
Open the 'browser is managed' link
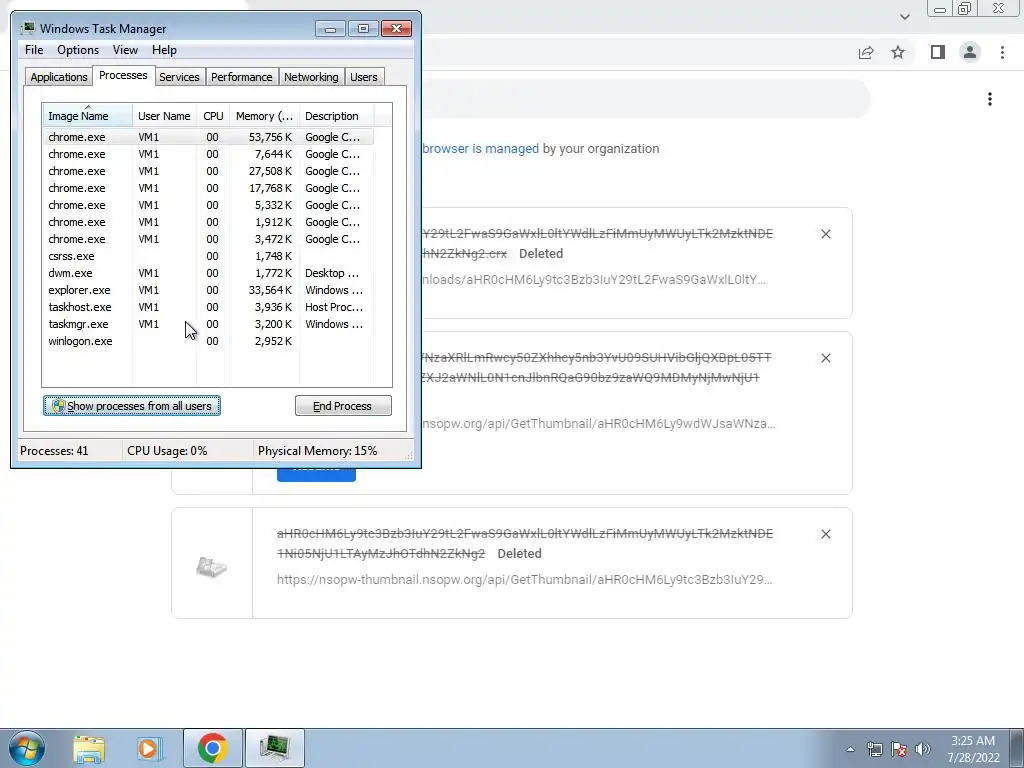(x=481, y=148)
